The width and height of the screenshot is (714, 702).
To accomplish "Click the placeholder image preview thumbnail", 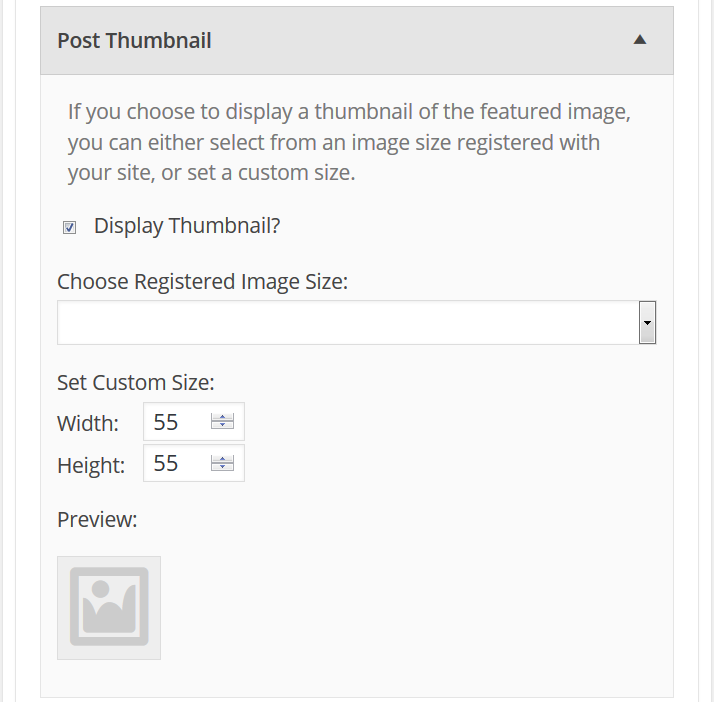I will [109, 608].
